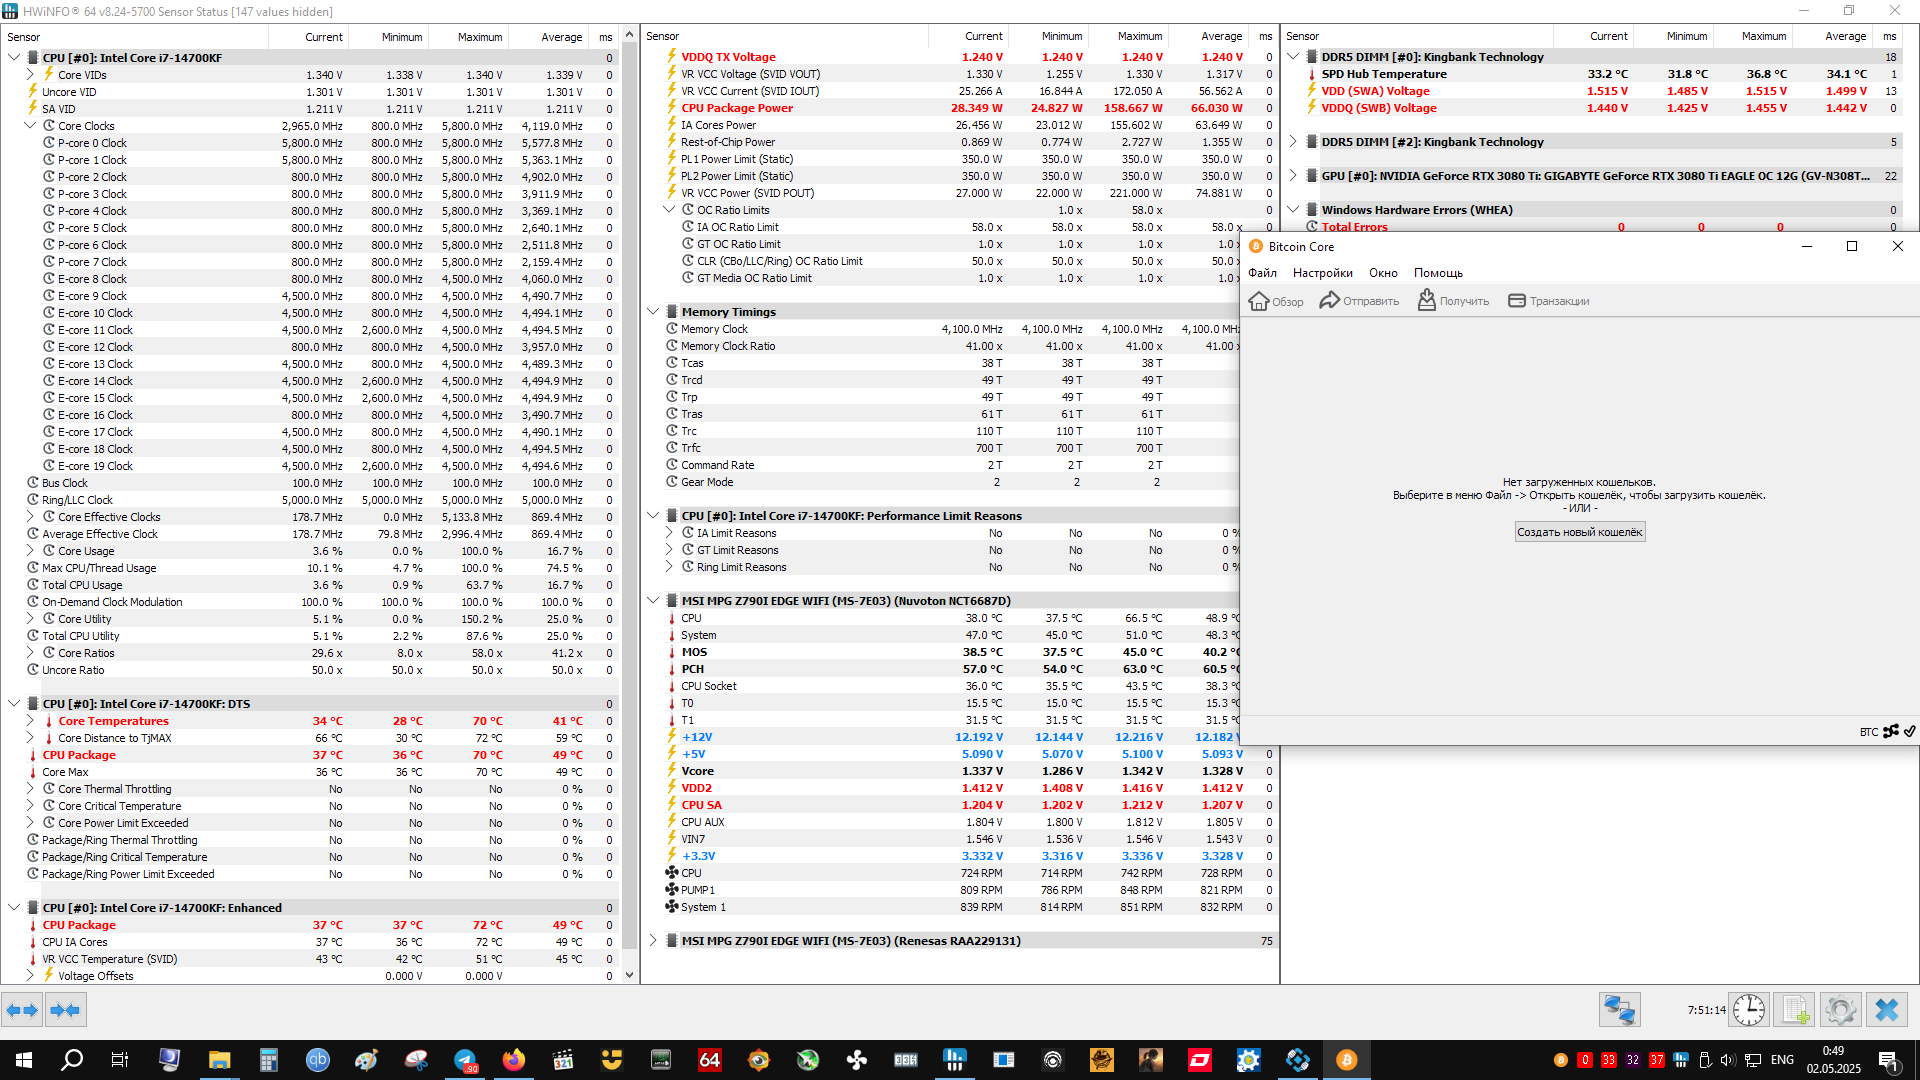Open the Настройки menu
The height and width of the screenshot is (1080, 1920).
(x=1322, y=273)
